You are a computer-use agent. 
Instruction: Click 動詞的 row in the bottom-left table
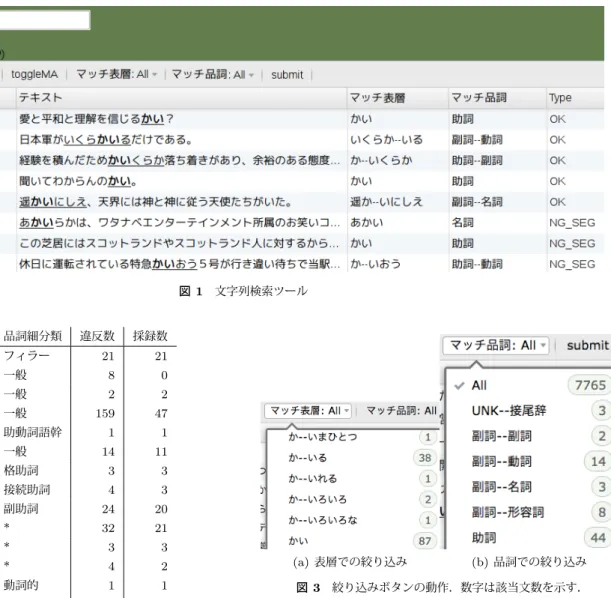point(88,585)
